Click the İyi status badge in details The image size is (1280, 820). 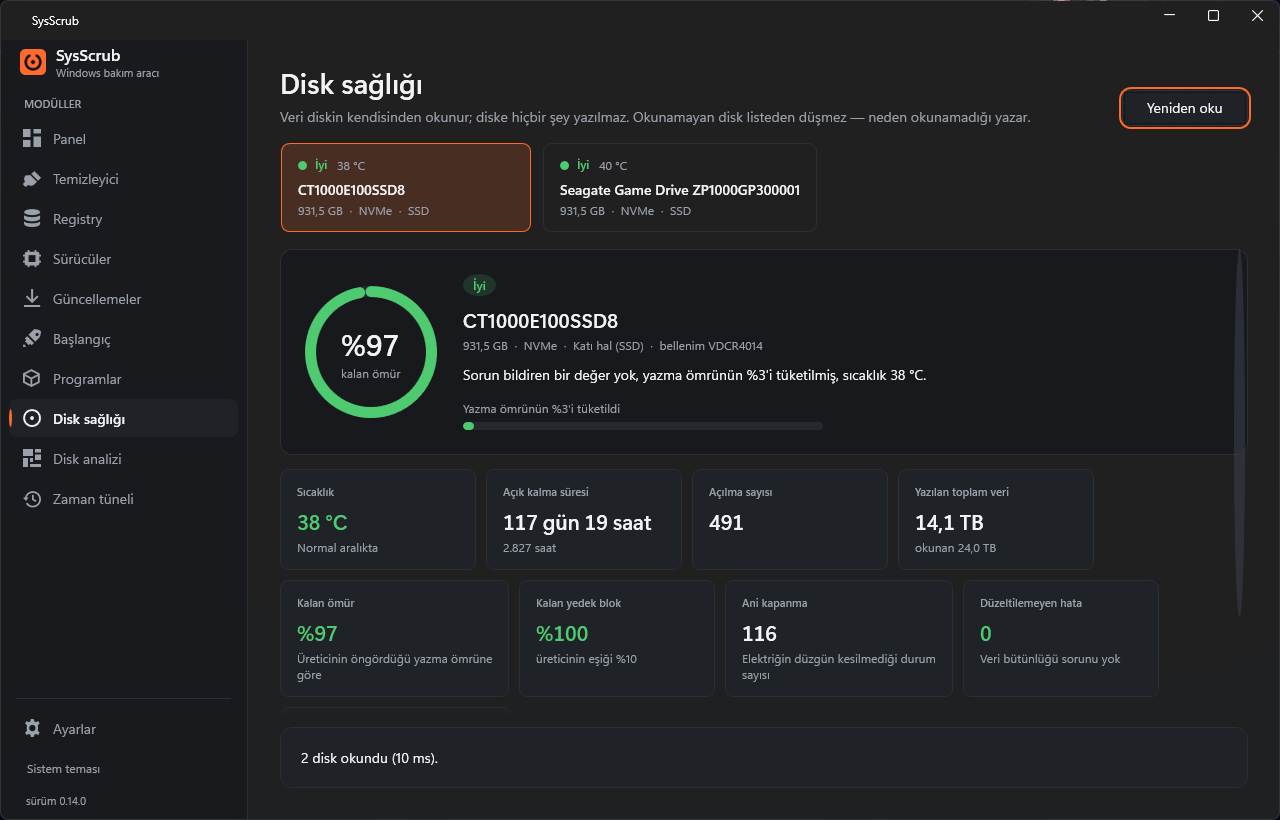(x=479, y=286)
